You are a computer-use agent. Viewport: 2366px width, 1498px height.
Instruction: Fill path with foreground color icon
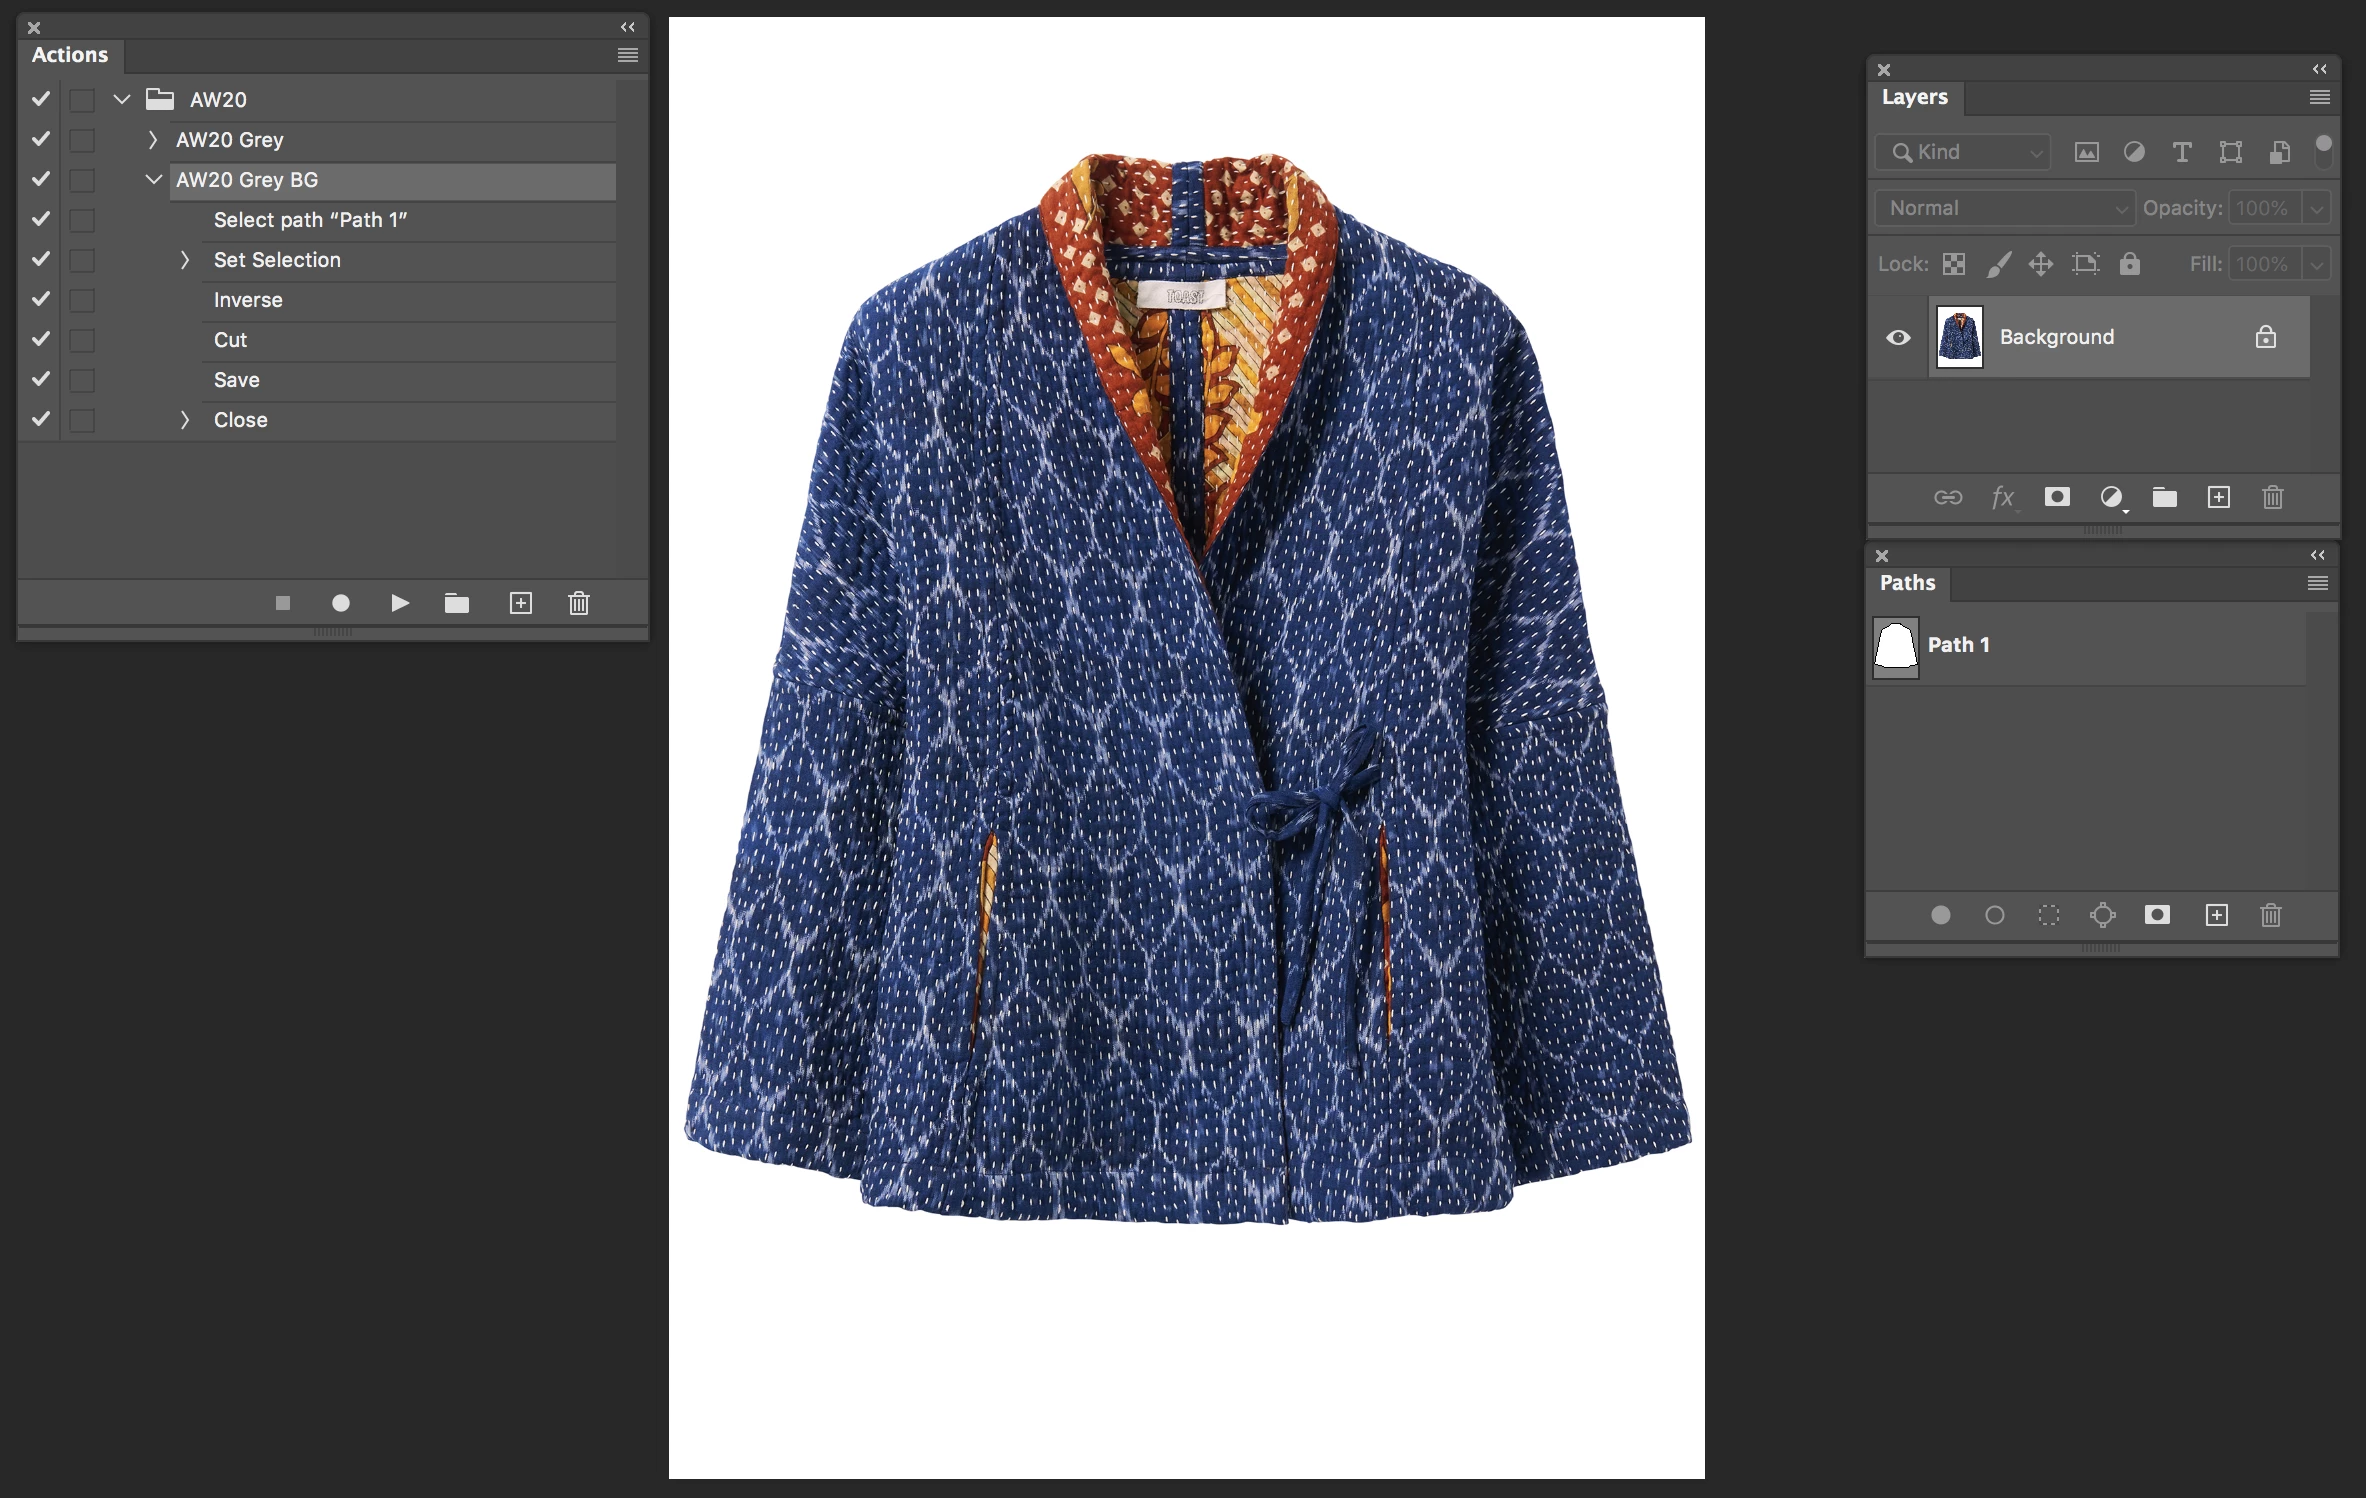point(1941,915)
